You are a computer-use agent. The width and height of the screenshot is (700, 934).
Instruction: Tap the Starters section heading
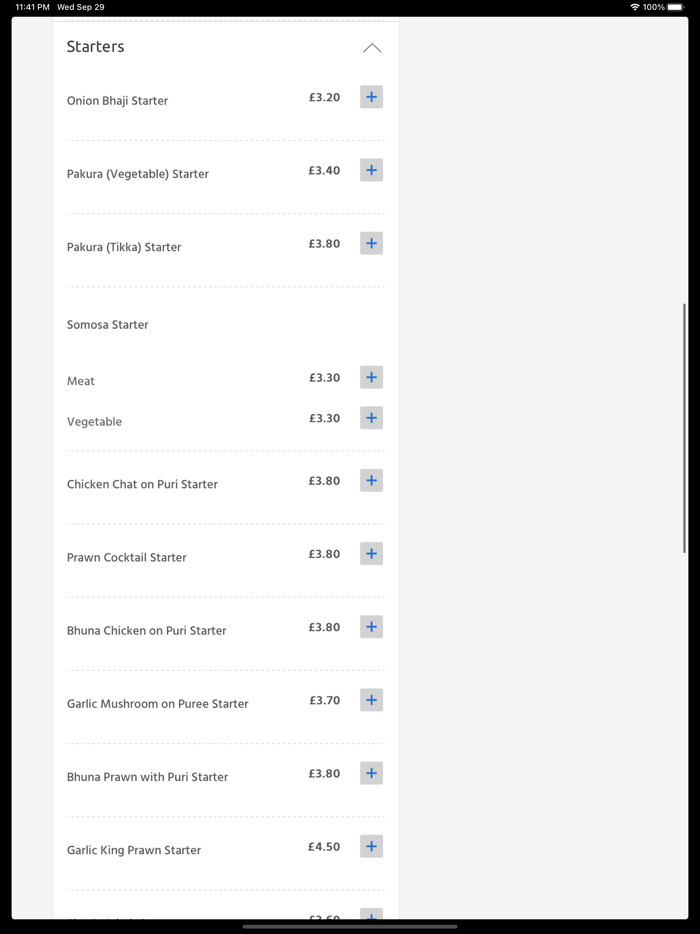pyautogui.click(x=96, y=47)
